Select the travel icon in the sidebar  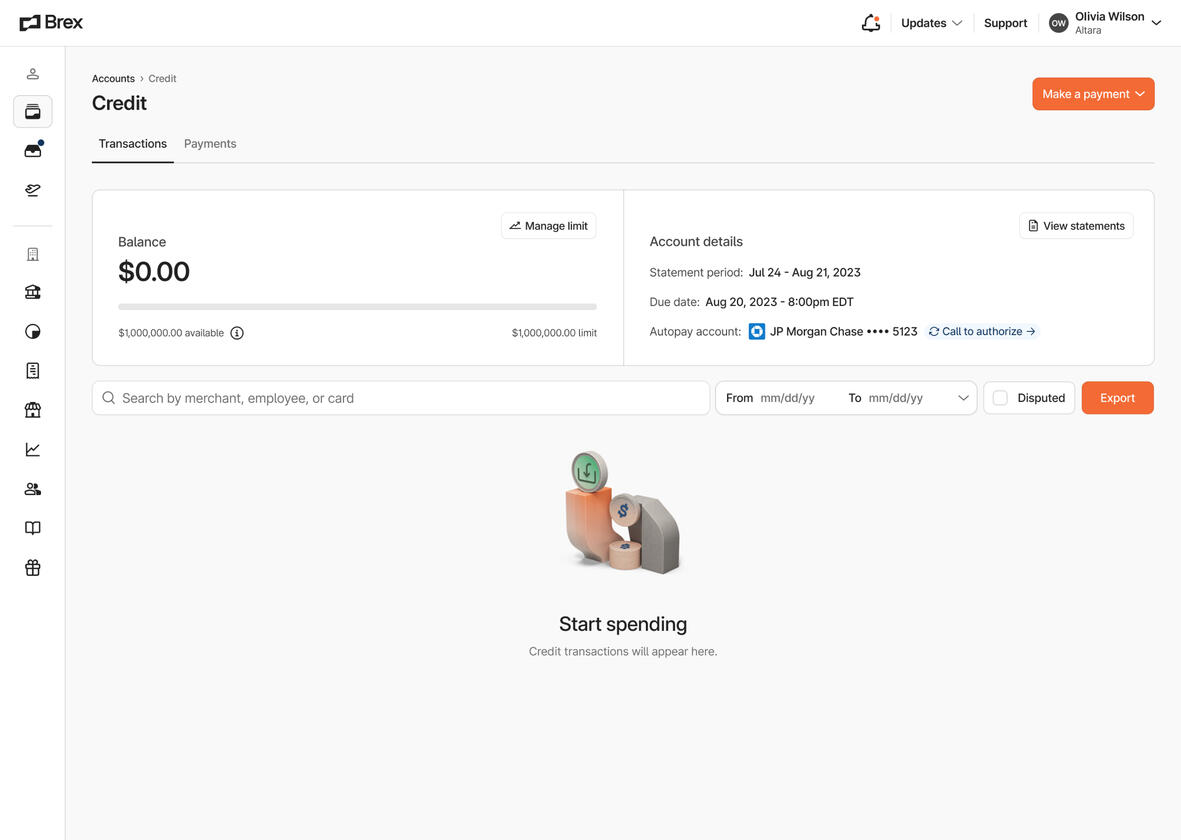pos(32,189)
